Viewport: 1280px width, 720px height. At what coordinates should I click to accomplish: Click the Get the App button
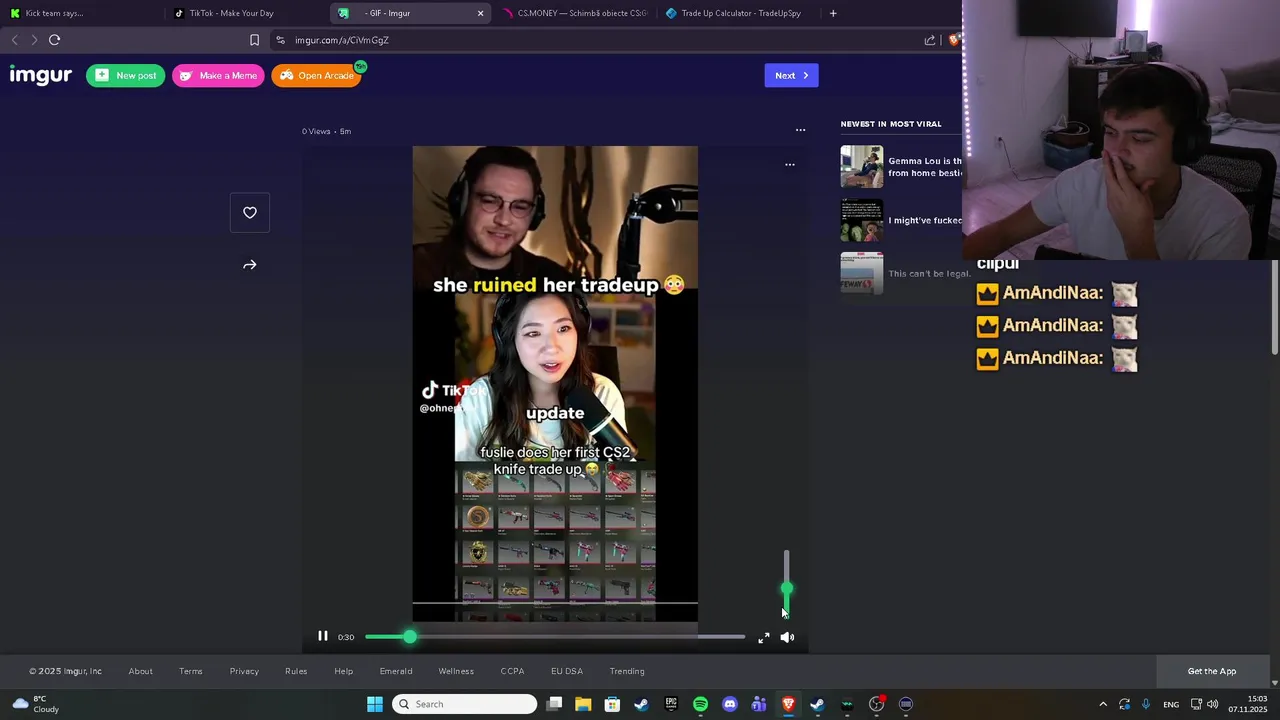click(x=1212, y=671)
